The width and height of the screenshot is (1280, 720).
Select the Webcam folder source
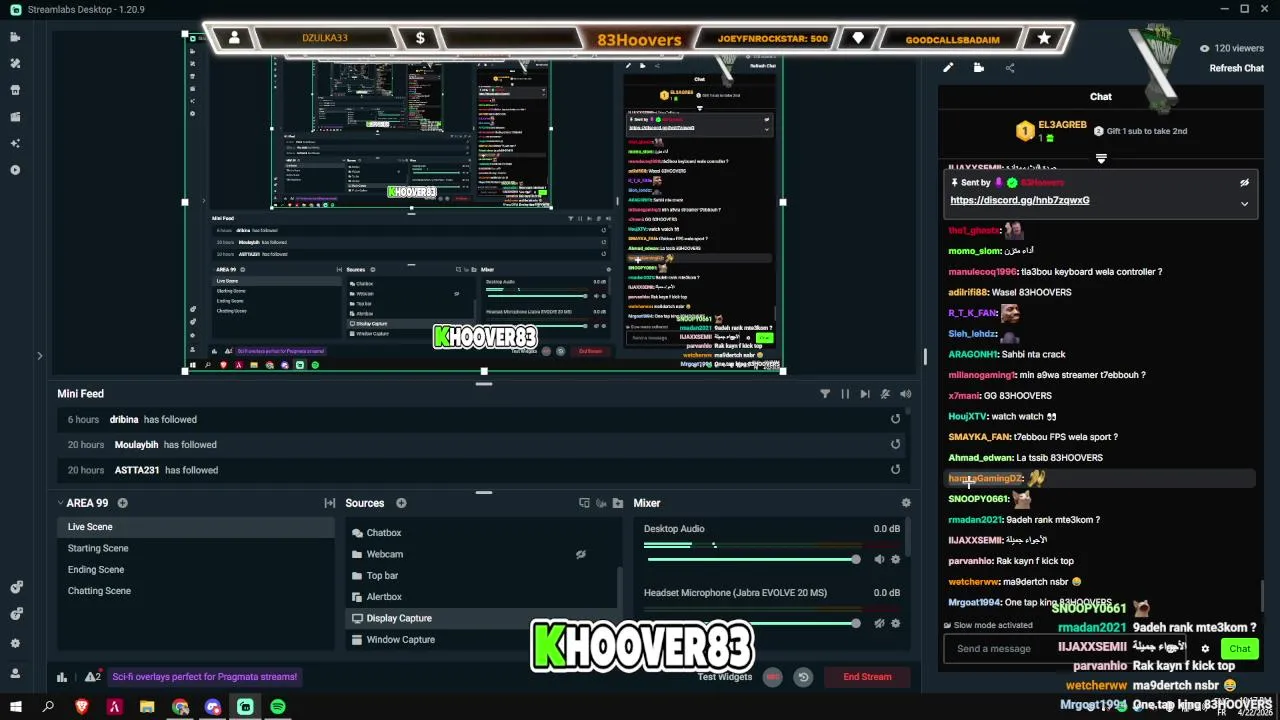point(482,554)
